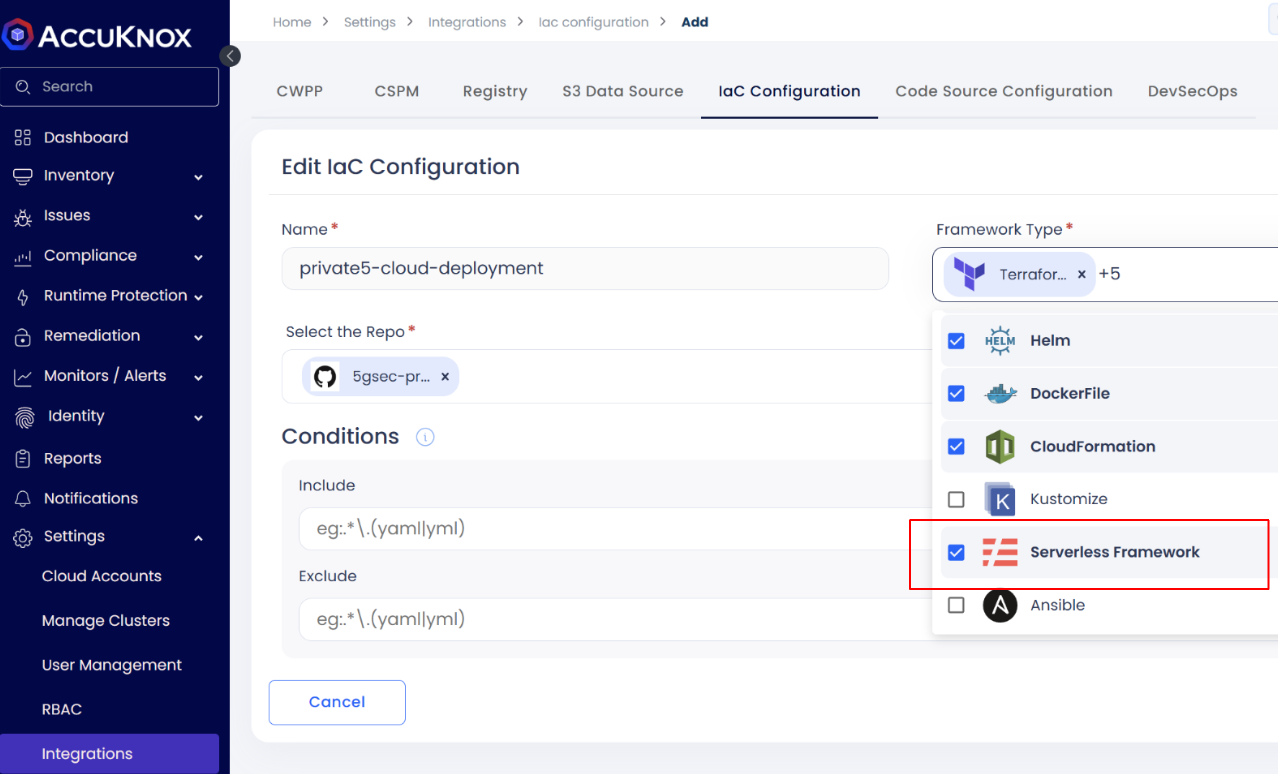
Task: Select the Dashboard icon in sidebar
Action: pyautogui.click(x=22, y=137)
